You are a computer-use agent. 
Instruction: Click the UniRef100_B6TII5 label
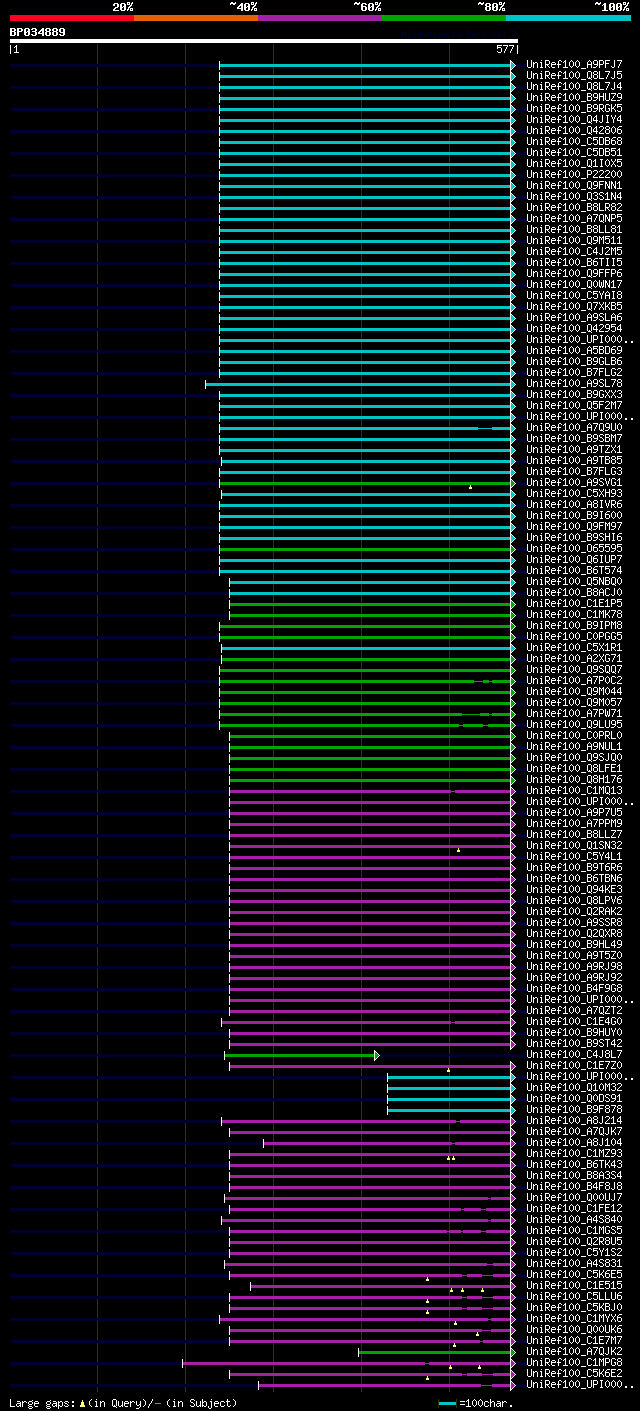click(x=574, y=262)
